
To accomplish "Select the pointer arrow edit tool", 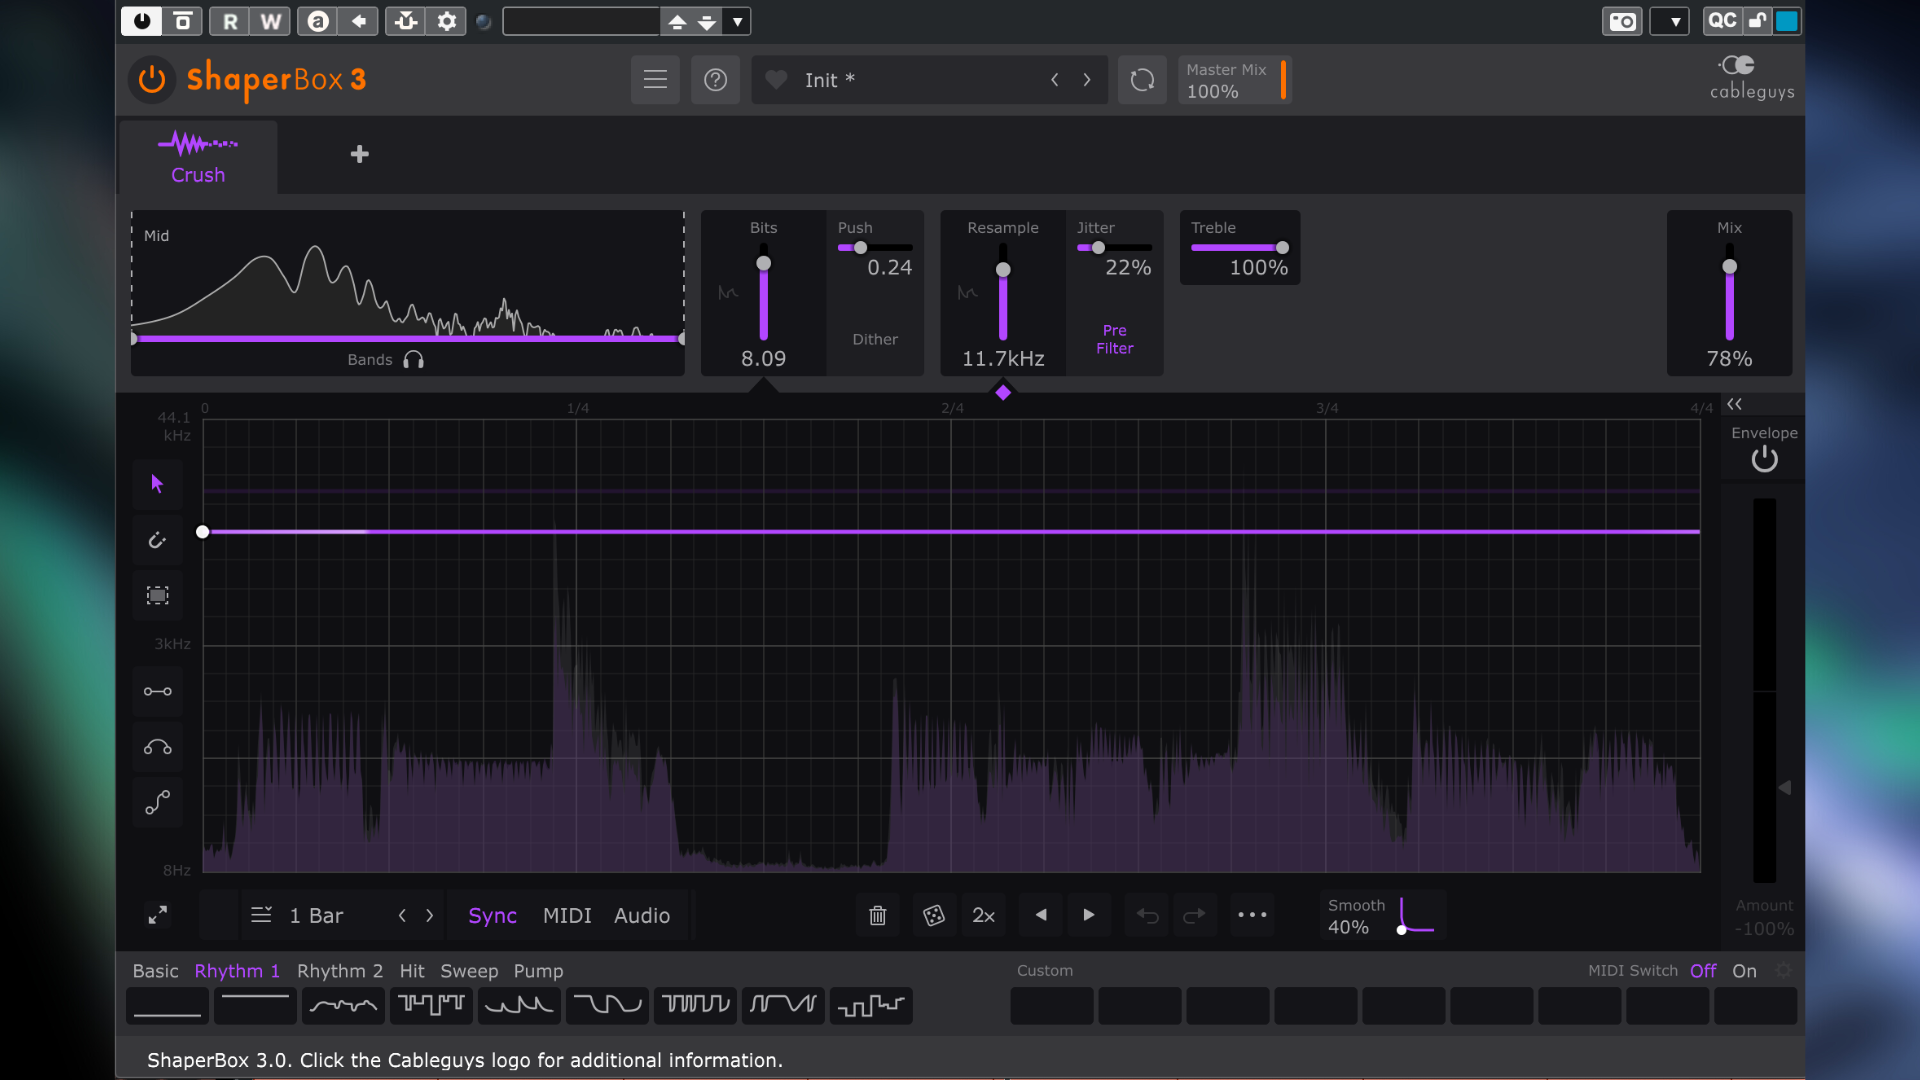I will tap(157, 484).
